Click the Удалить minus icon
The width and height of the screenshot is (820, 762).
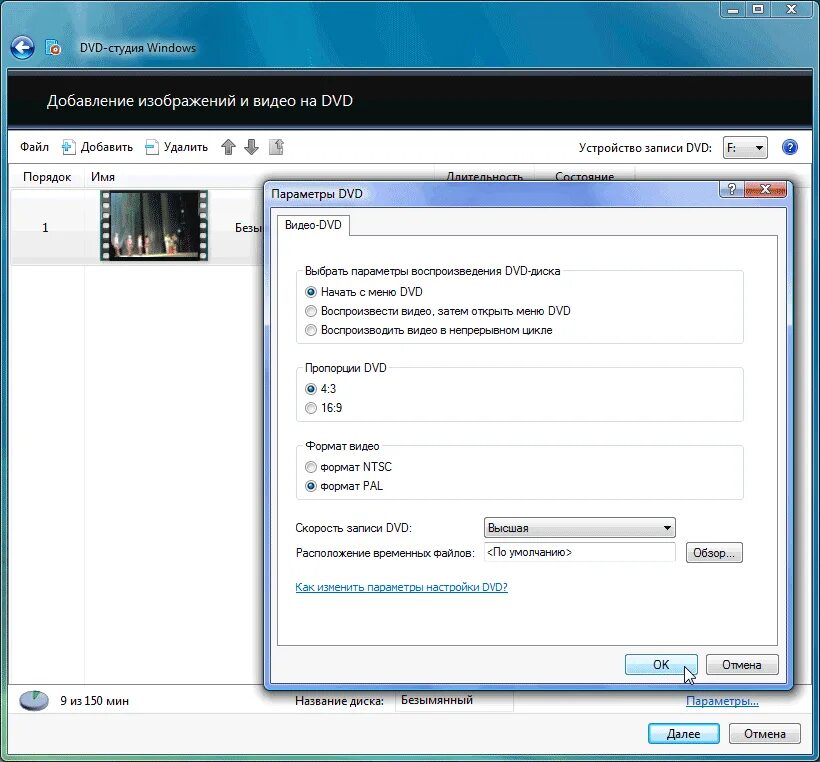[x=151, y=147]
